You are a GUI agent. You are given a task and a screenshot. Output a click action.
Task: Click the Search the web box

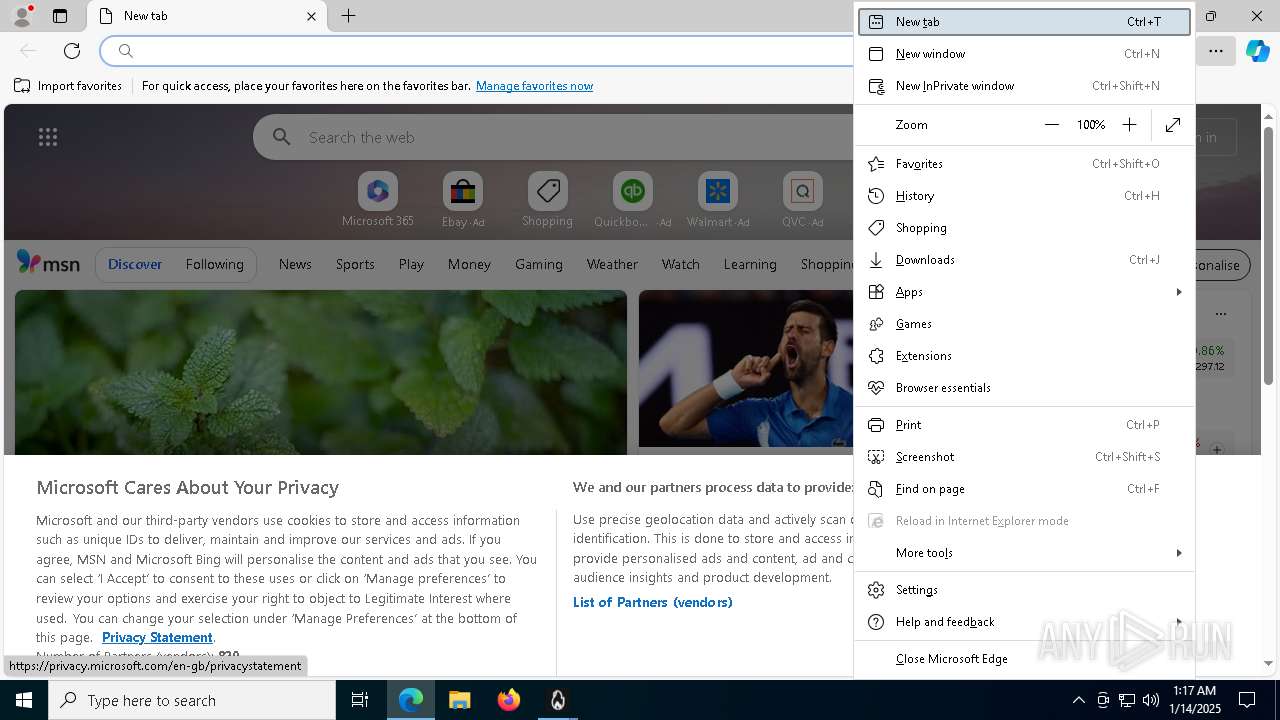(x=555, y=138)
